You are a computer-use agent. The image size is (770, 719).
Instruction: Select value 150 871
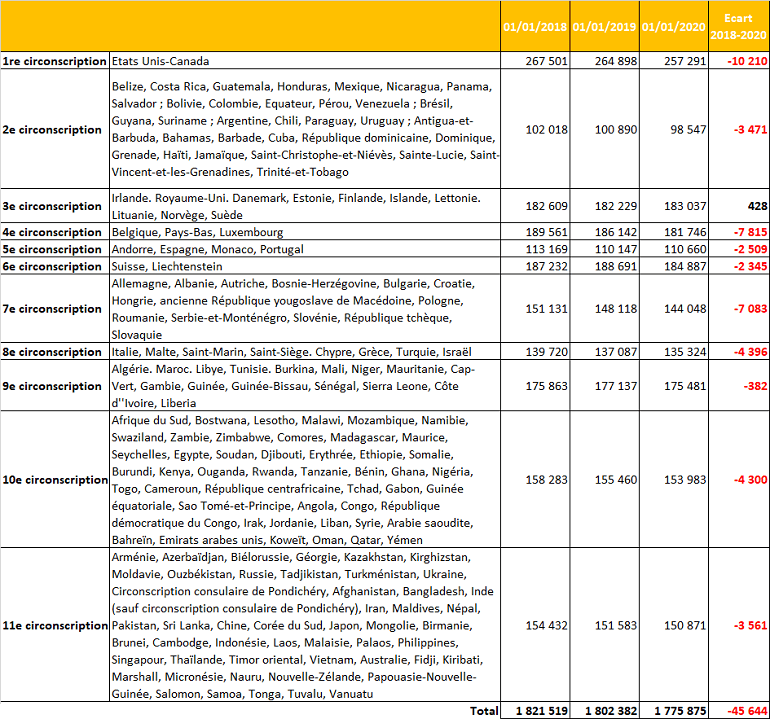pos(685,626)
